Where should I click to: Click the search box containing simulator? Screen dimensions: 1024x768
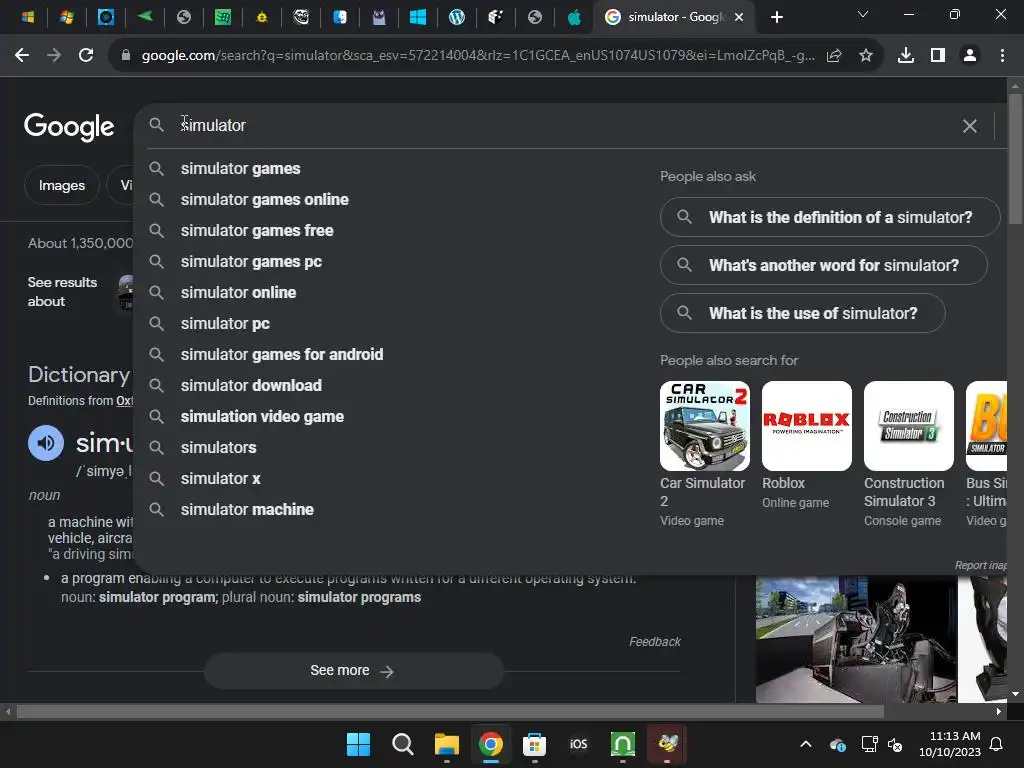(x=562, y=125)
